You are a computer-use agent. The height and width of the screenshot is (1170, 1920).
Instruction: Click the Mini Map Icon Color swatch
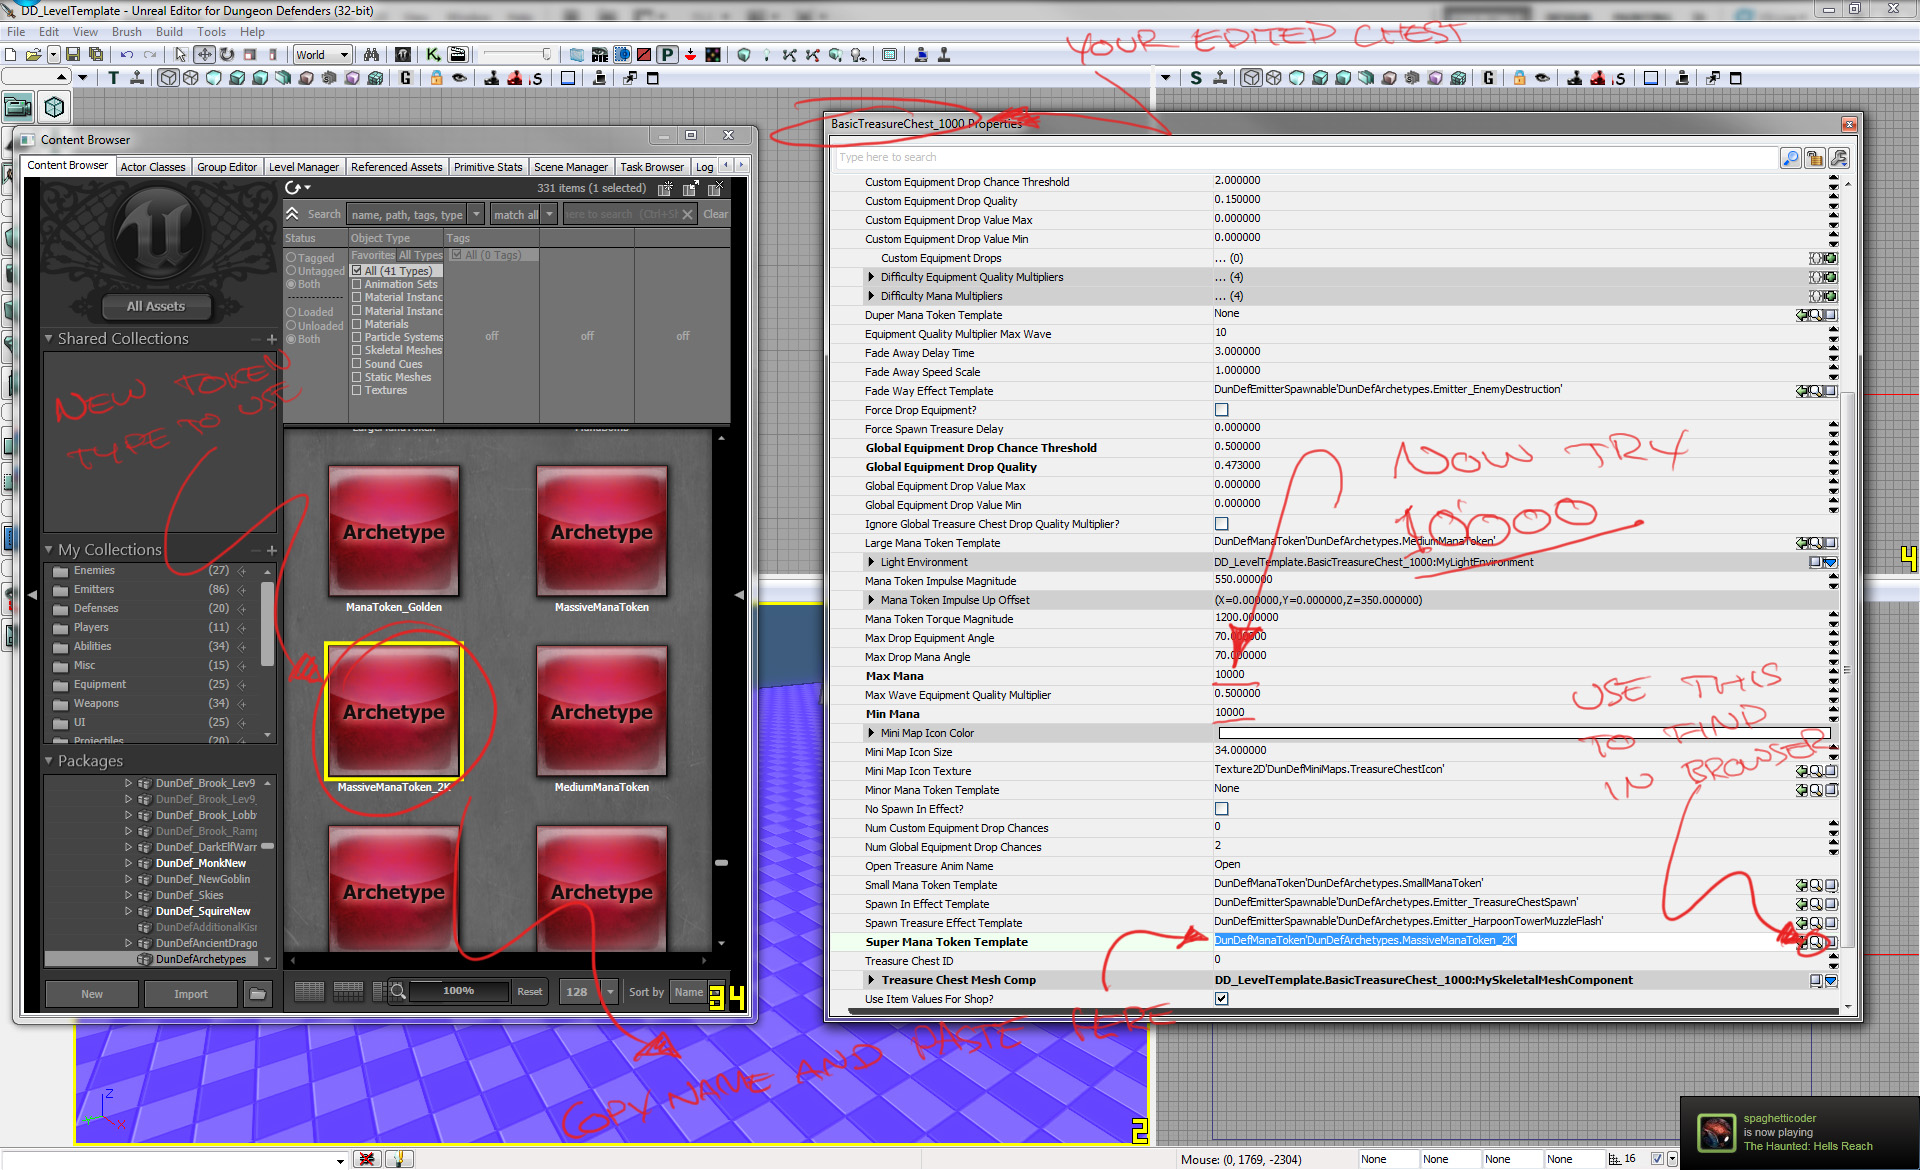point(1523,733)
